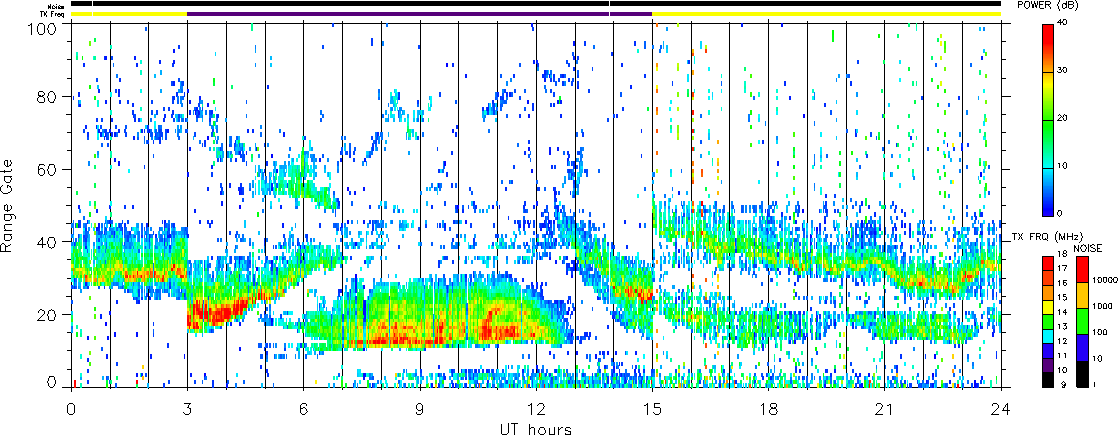1118x435 pixels.
Task: Select the 9 tick on UT hours axis
Action: coord(420,409)
